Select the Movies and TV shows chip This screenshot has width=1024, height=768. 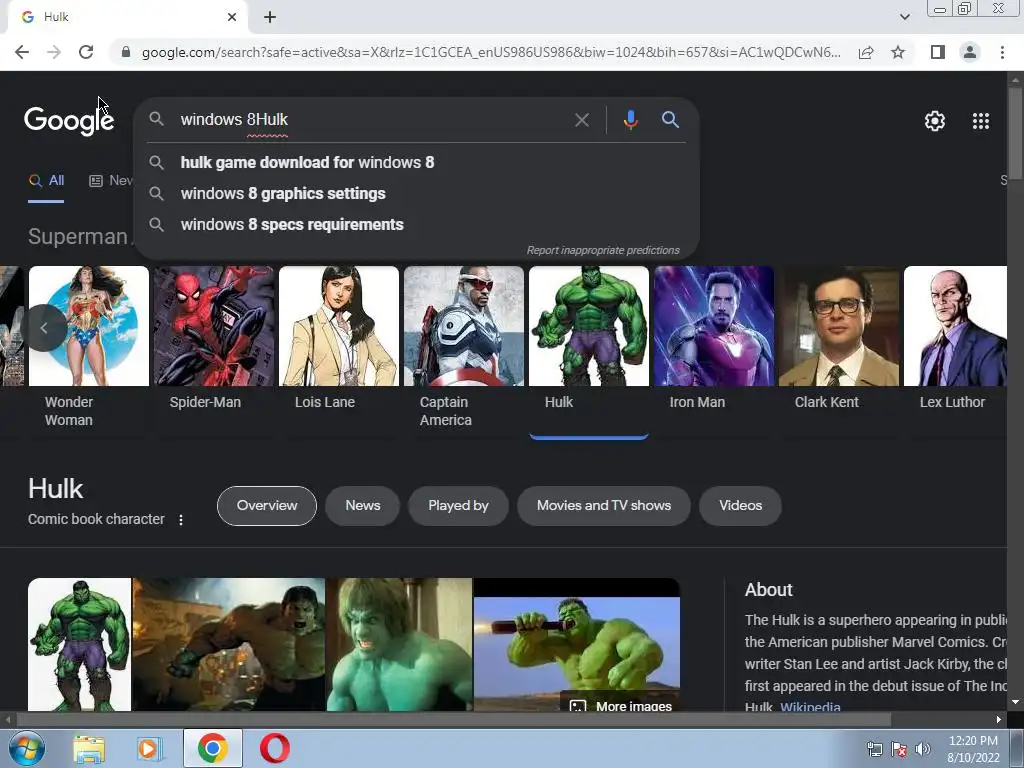tap(603, 505)
